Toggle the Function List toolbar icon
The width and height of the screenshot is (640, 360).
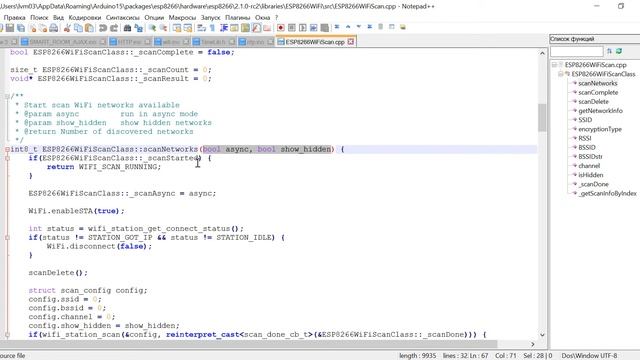(256, 28)
